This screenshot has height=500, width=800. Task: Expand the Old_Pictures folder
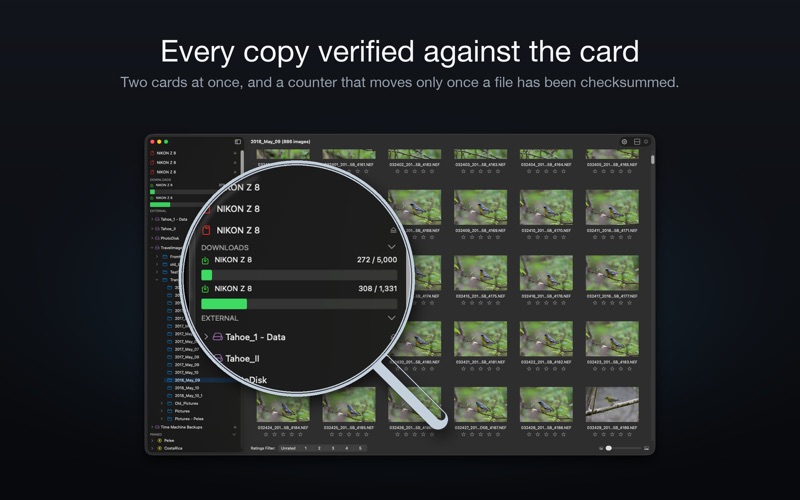pos(162,403)
